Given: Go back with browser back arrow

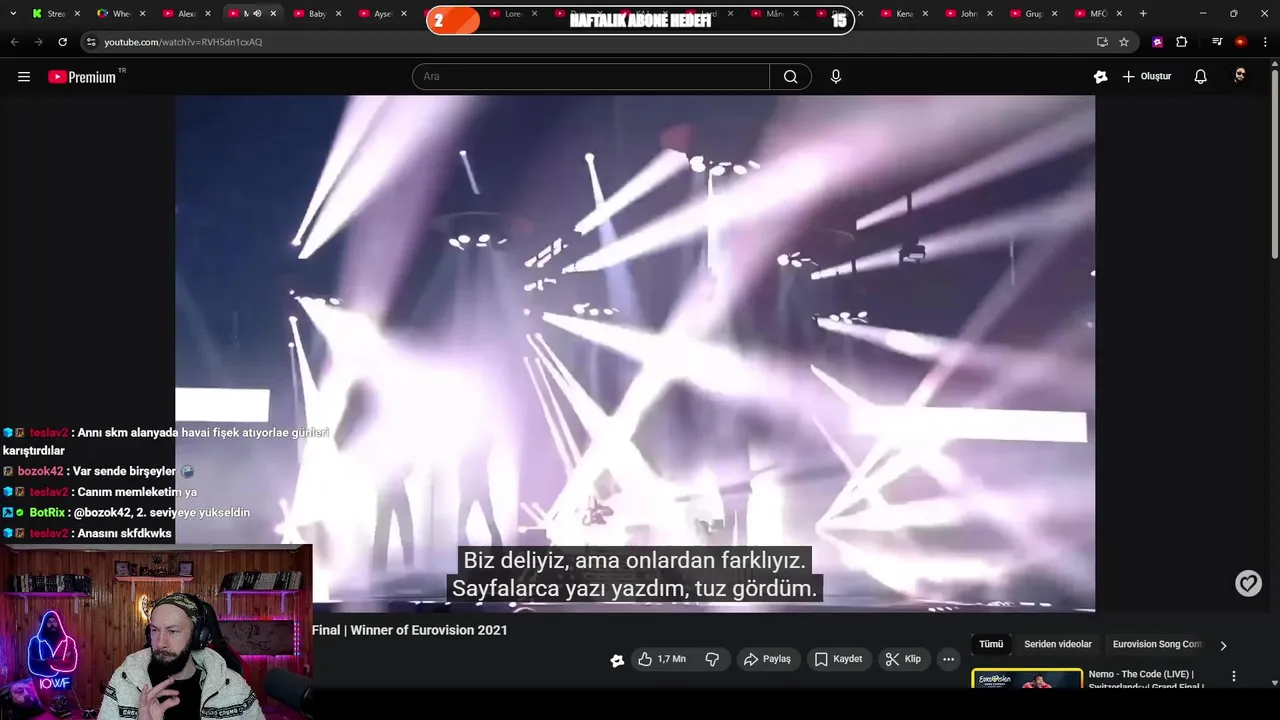Looking at the screenshot, I should coord(14,42).
